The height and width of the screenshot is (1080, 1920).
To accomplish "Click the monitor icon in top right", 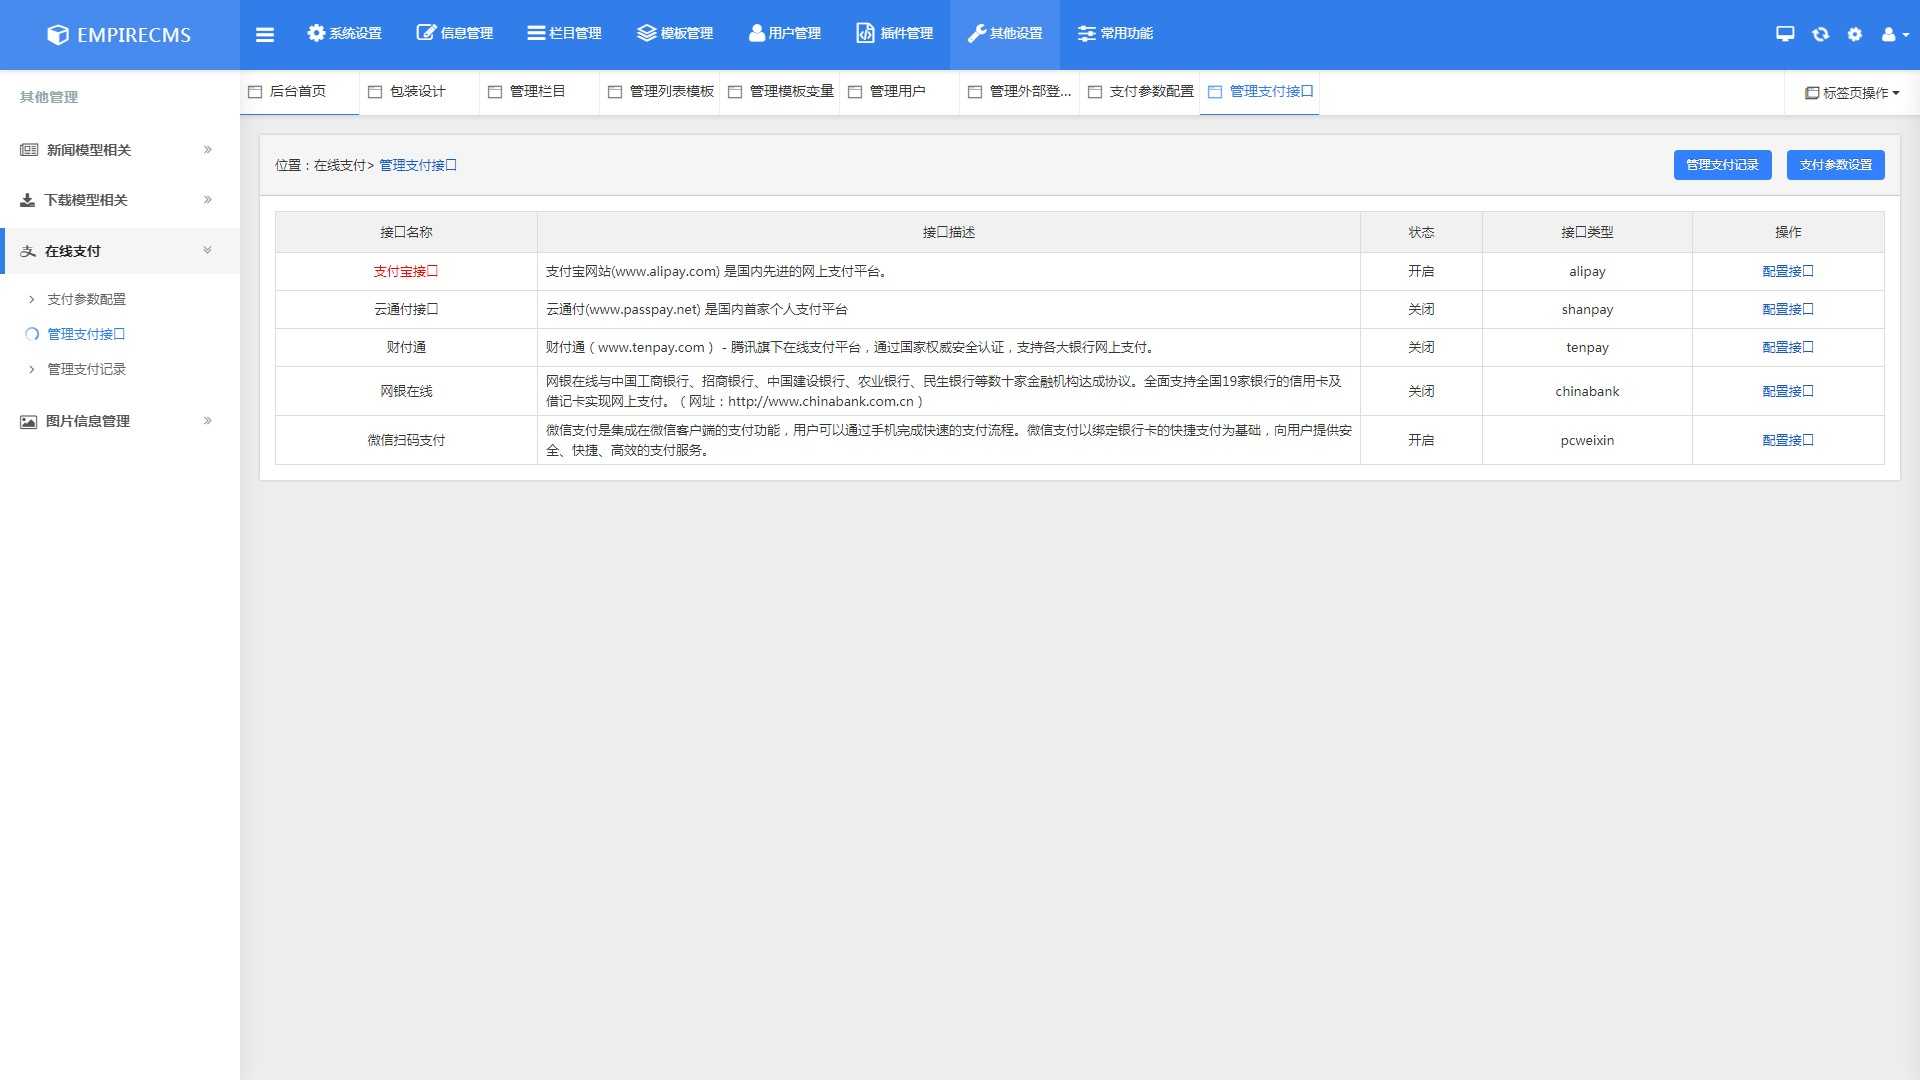I will tap(1785, 34).
